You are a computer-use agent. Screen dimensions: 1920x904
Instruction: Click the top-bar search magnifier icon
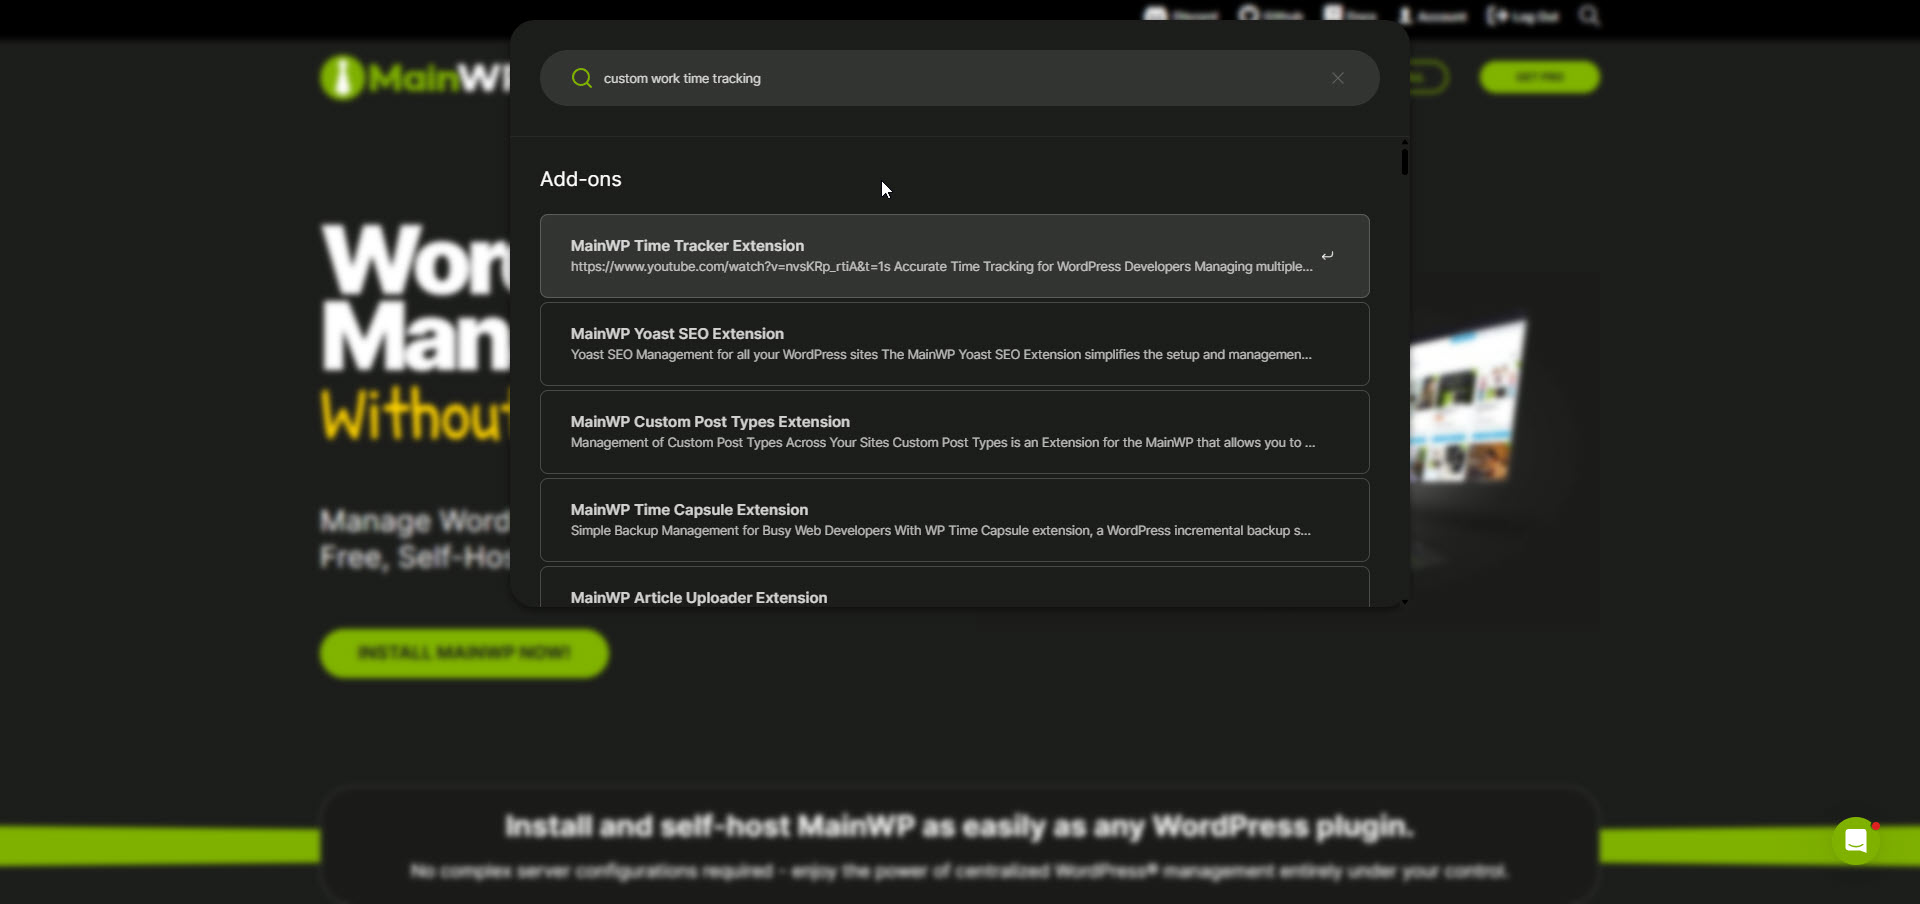(1589, 16)
